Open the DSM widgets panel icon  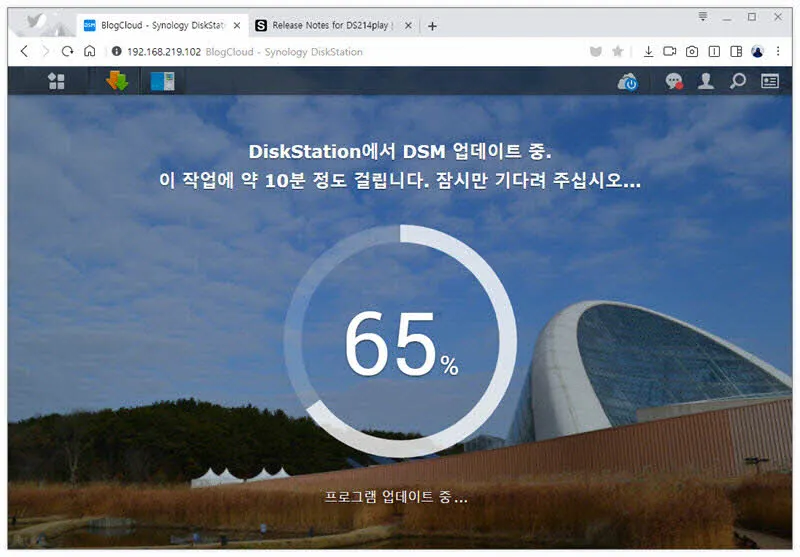tap(769, 82)
